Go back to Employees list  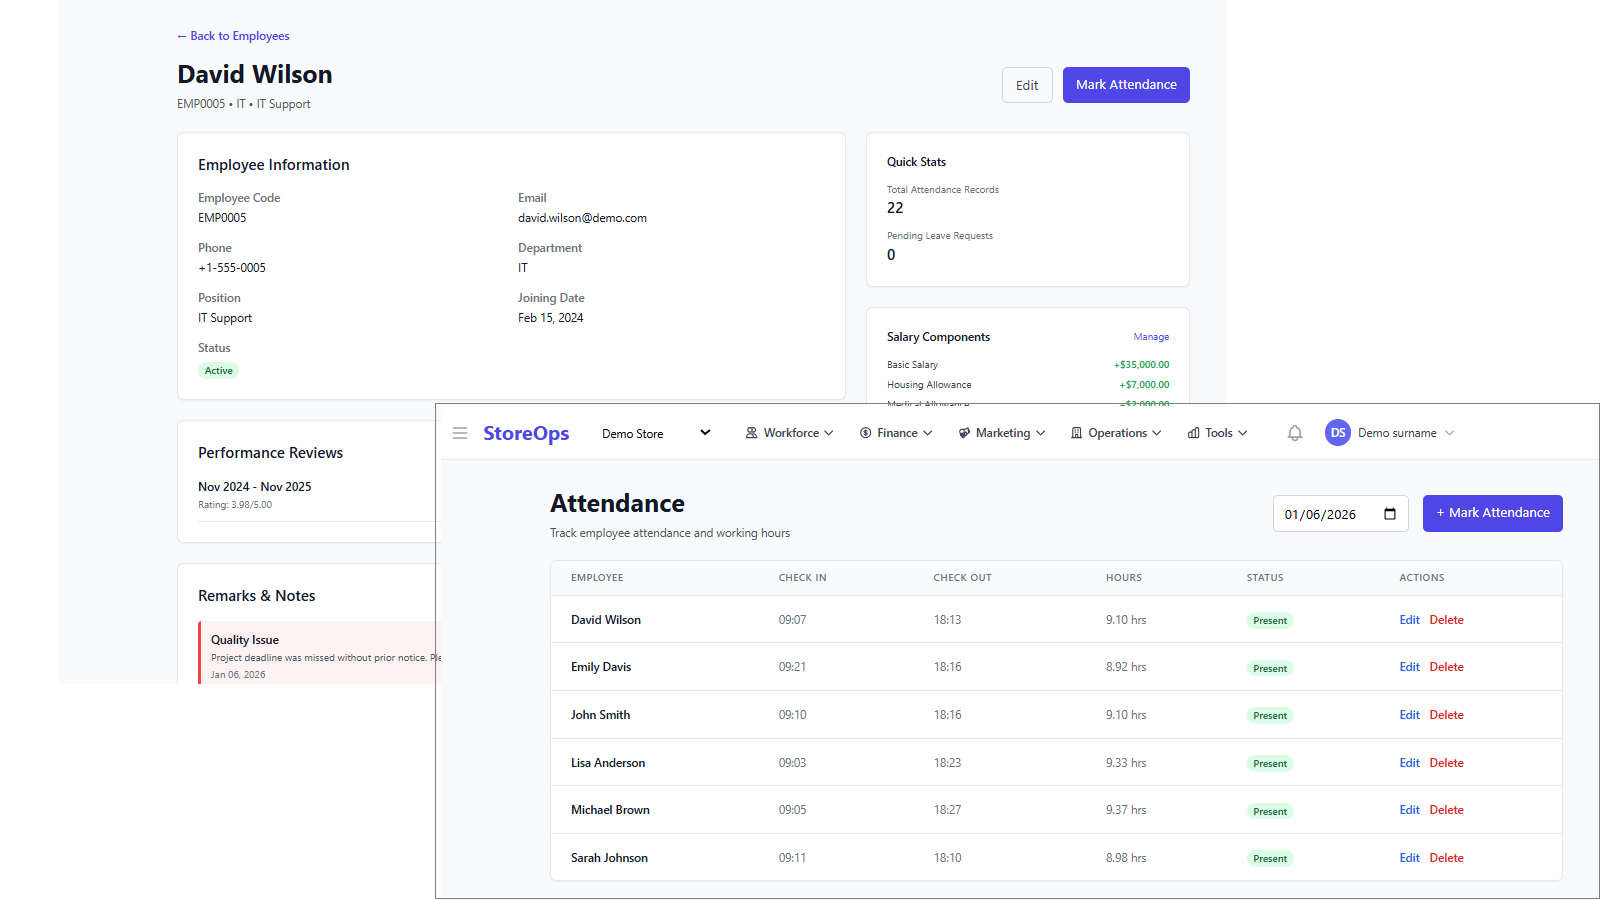[233, 36]
